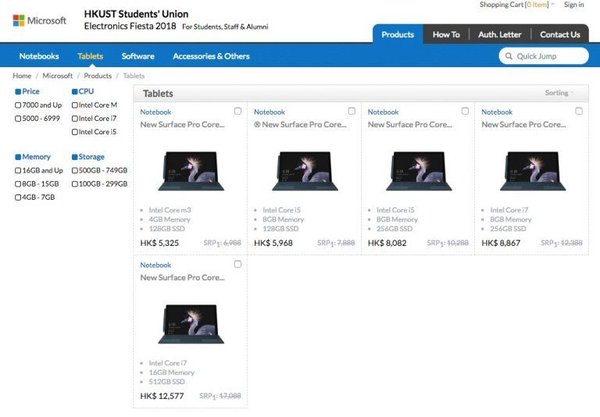Select compare checkbox on HK$ 5,325 Surface Pro
The width and height of the screenshot is (600, 417).
click(238, 111)
